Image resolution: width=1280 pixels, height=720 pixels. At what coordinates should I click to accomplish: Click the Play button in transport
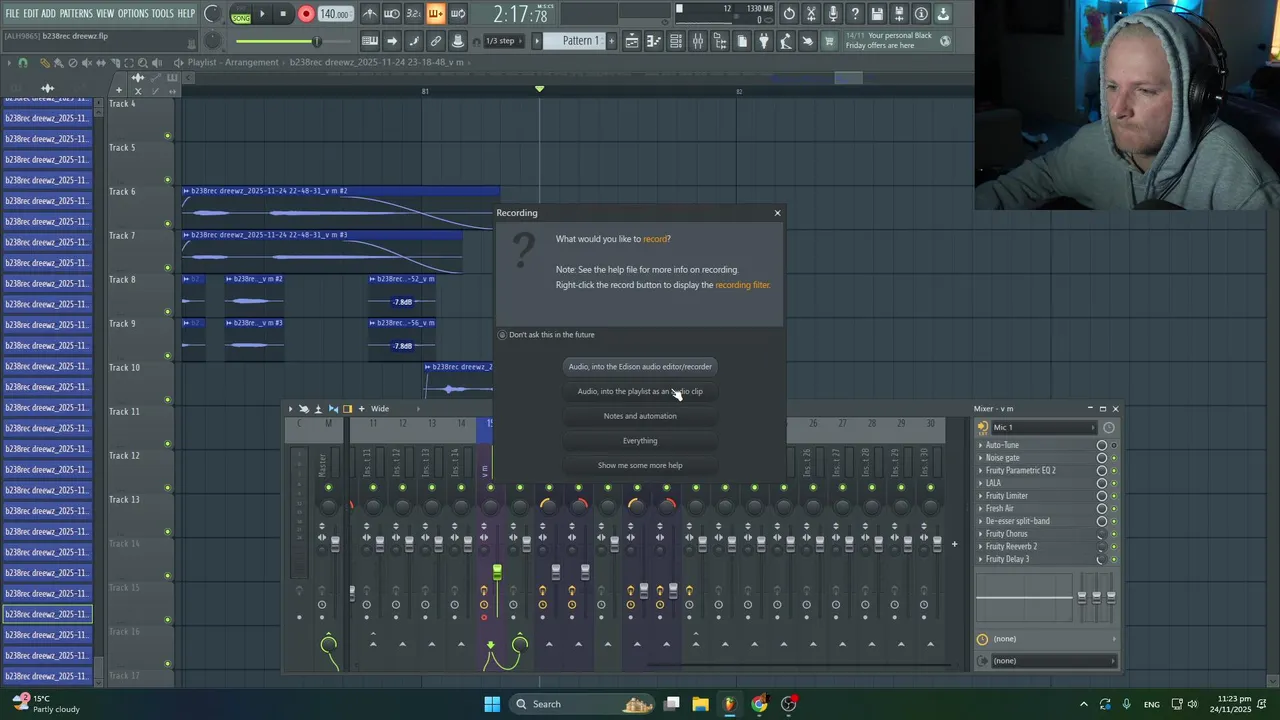click(x=262, y=14)
